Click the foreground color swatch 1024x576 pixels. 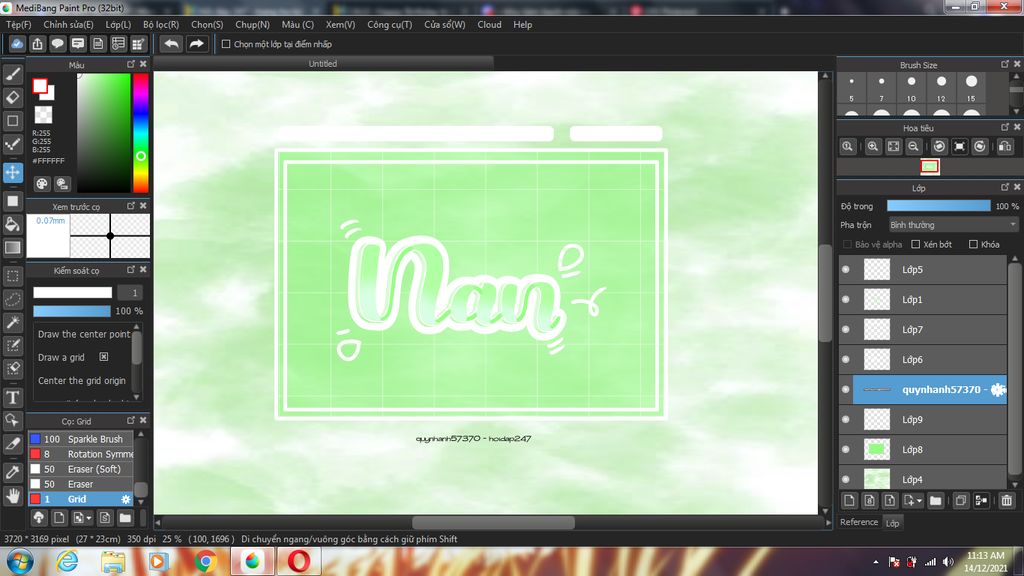point(40,86)
